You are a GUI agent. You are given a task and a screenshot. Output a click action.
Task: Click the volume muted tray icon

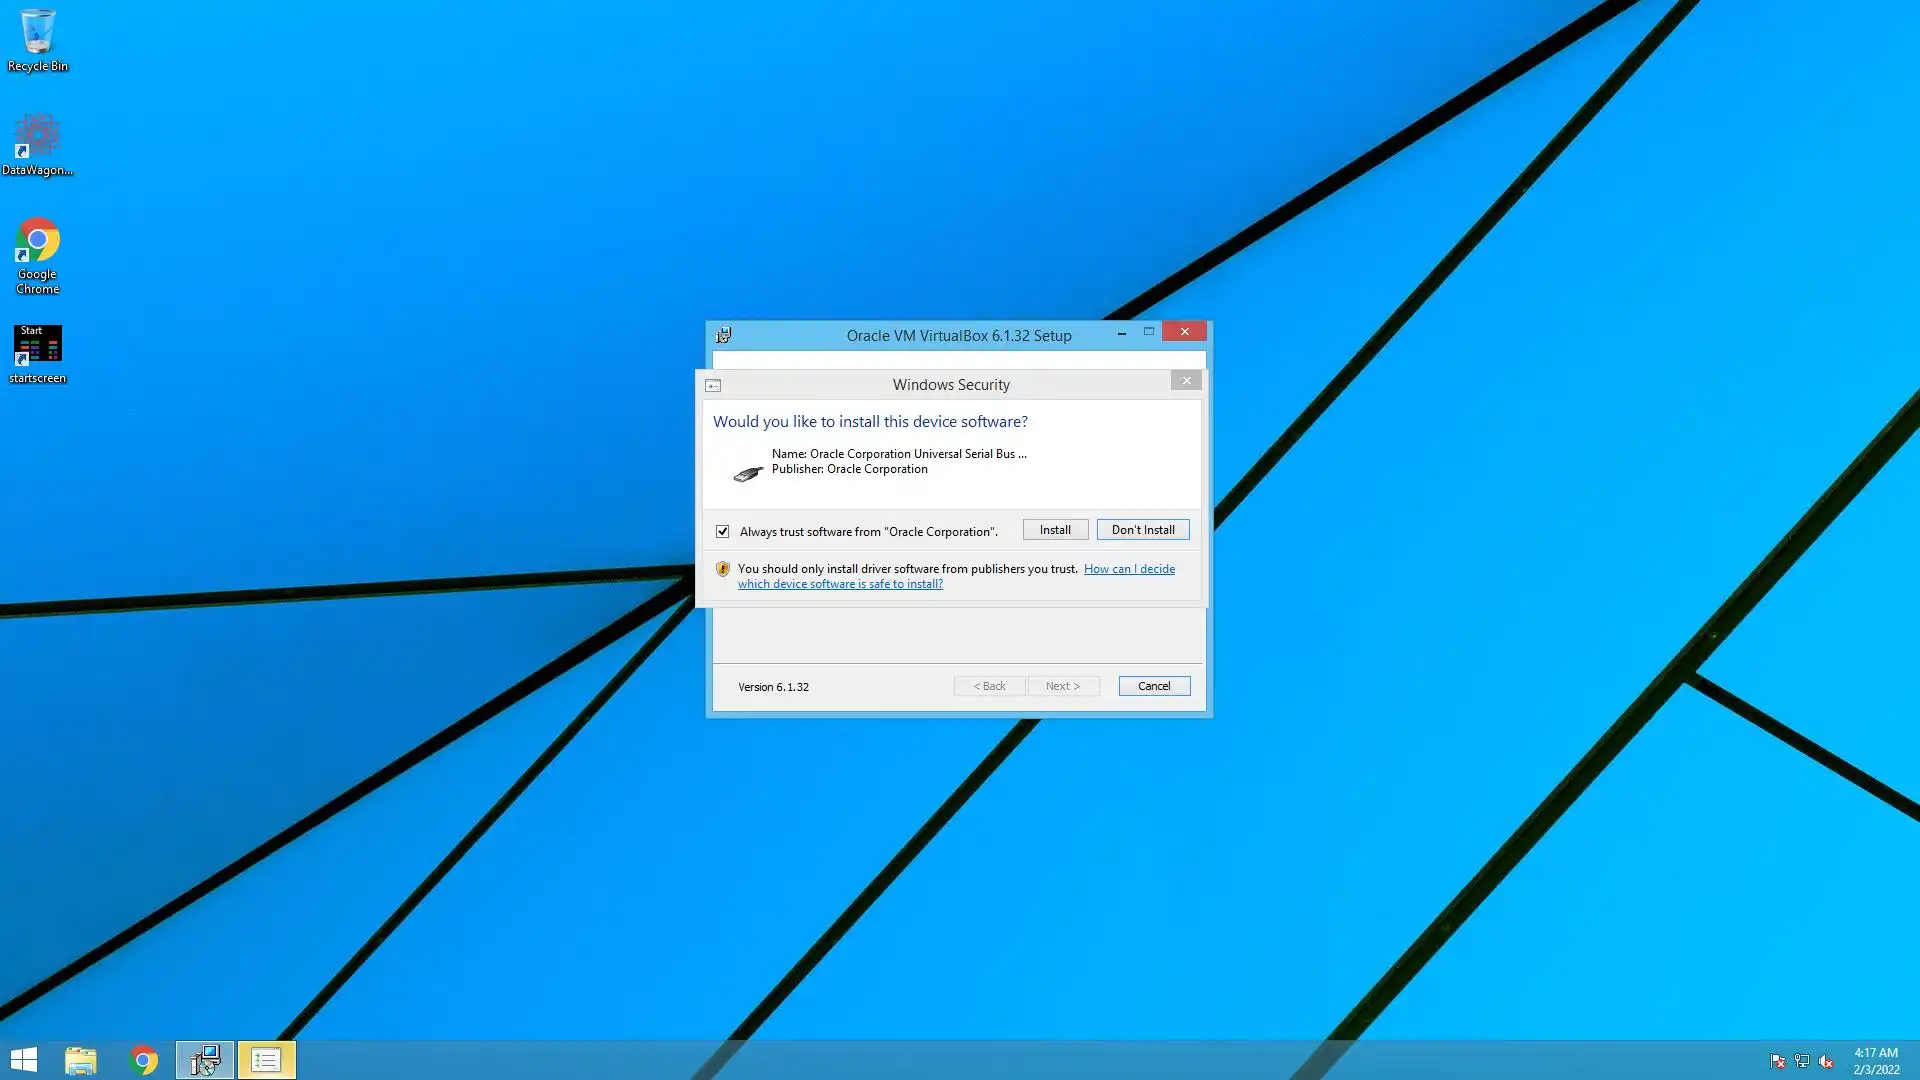pyautogui.click(x=1826, y=1061)
